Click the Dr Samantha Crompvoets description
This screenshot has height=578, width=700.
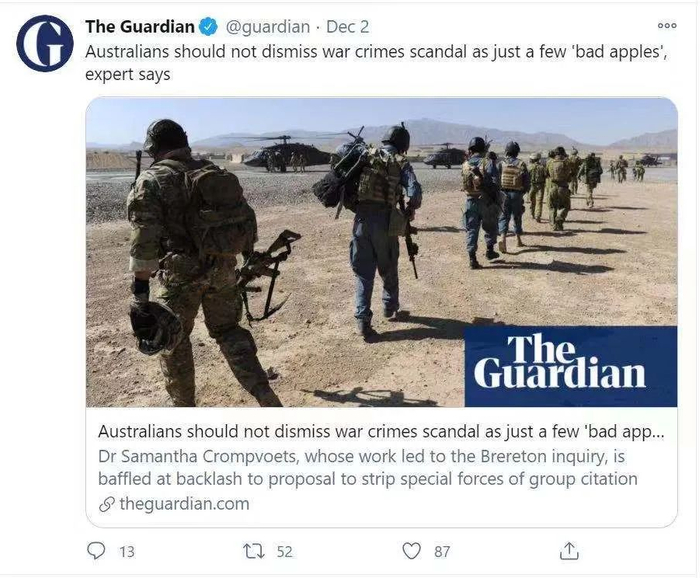[367, 467]
